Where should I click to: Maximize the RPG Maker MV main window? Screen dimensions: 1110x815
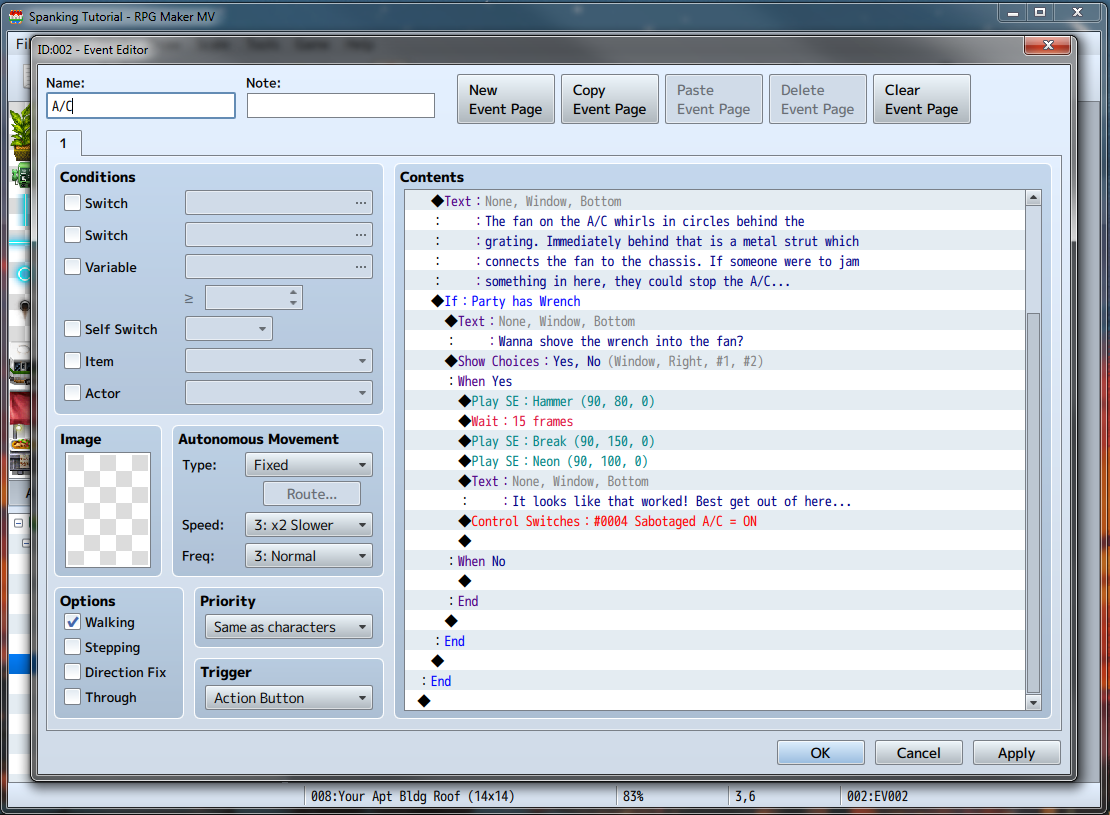click(1040, 12)
